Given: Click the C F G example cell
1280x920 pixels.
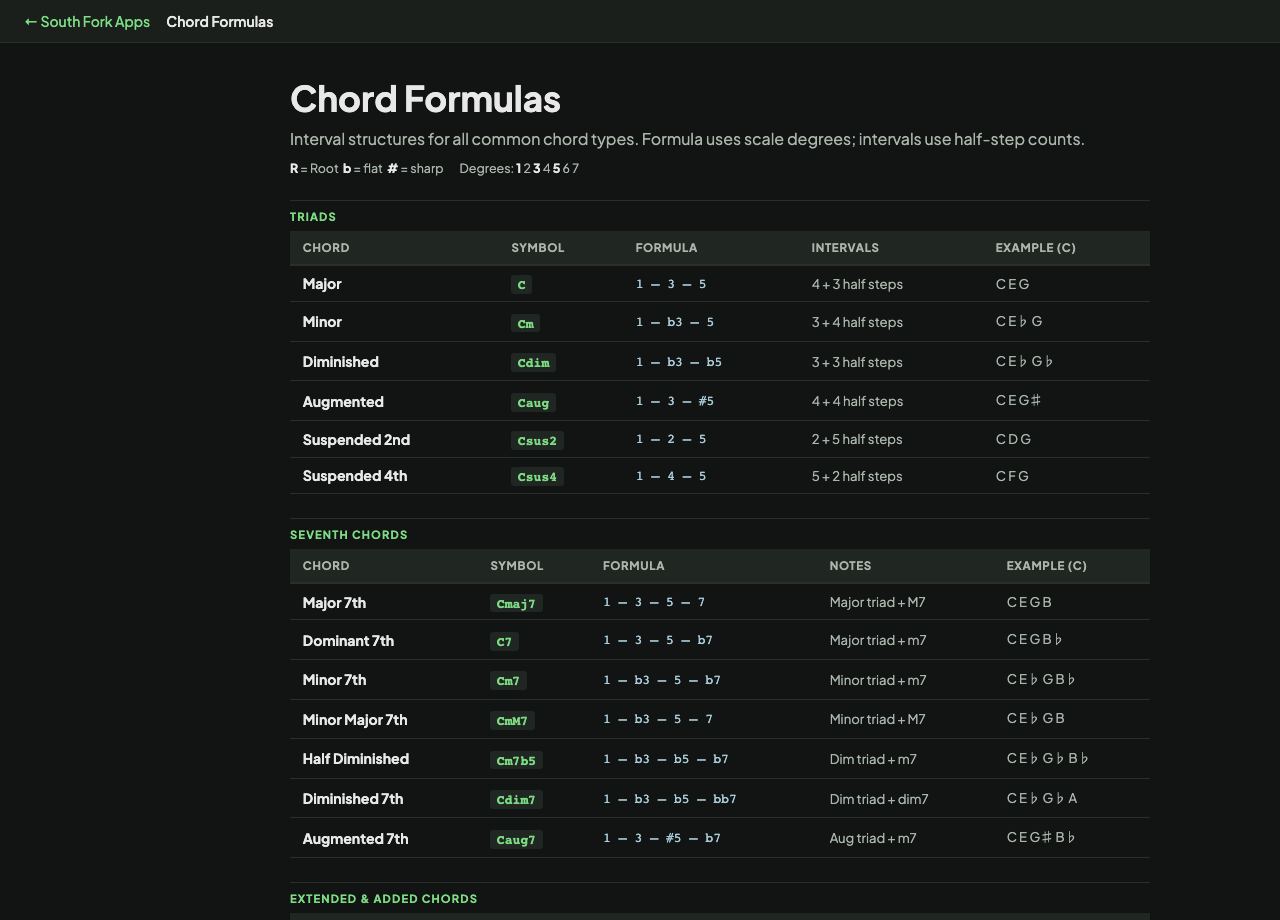Looking at the screenshot, I should [1012, 476].
